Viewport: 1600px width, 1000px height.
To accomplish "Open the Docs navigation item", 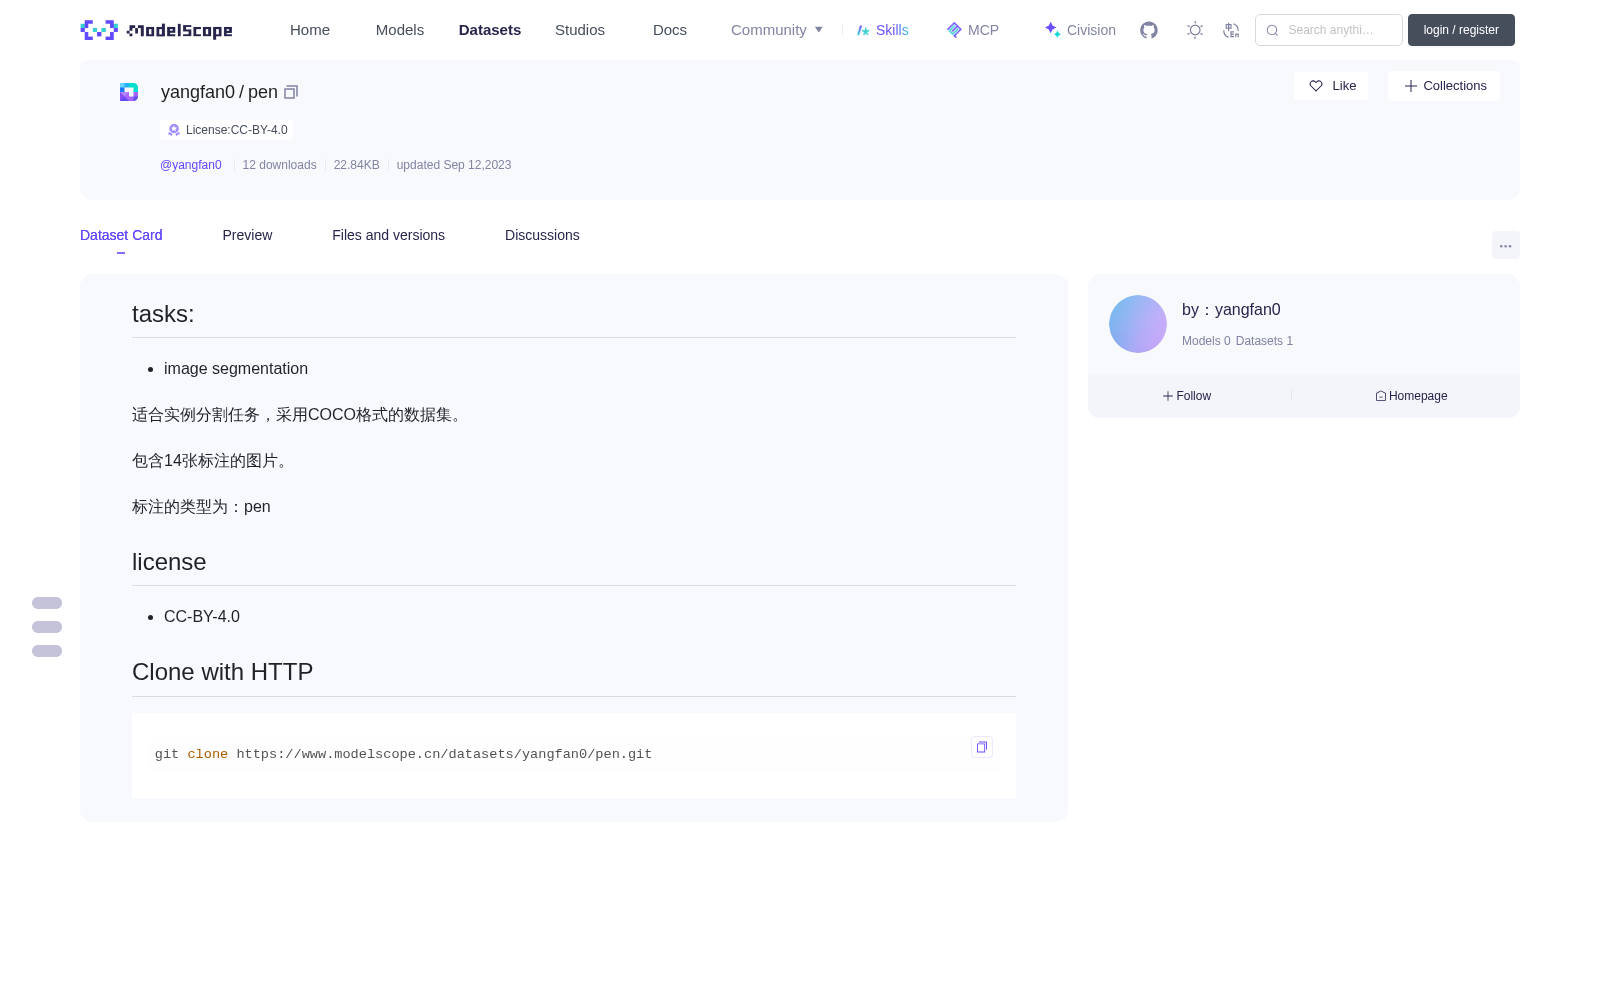I will click(x=670, y=30).
